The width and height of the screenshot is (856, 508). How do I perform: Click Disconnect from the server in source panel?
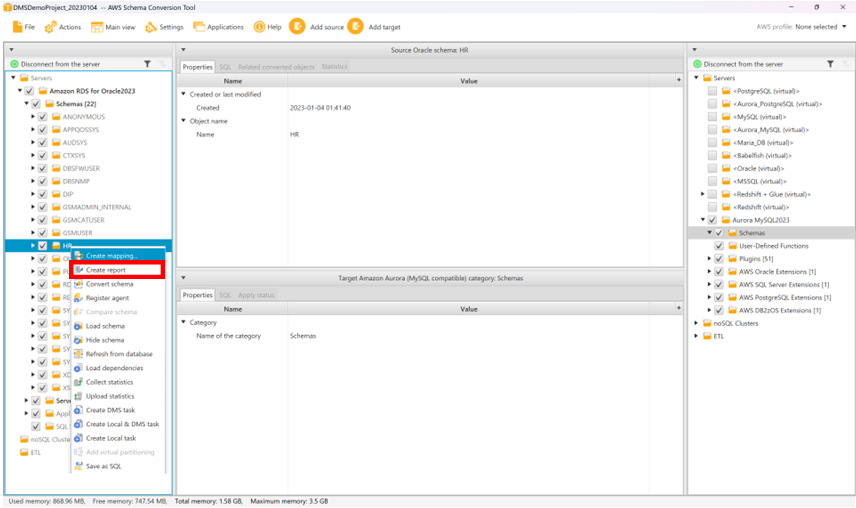(x=61, y=64)
